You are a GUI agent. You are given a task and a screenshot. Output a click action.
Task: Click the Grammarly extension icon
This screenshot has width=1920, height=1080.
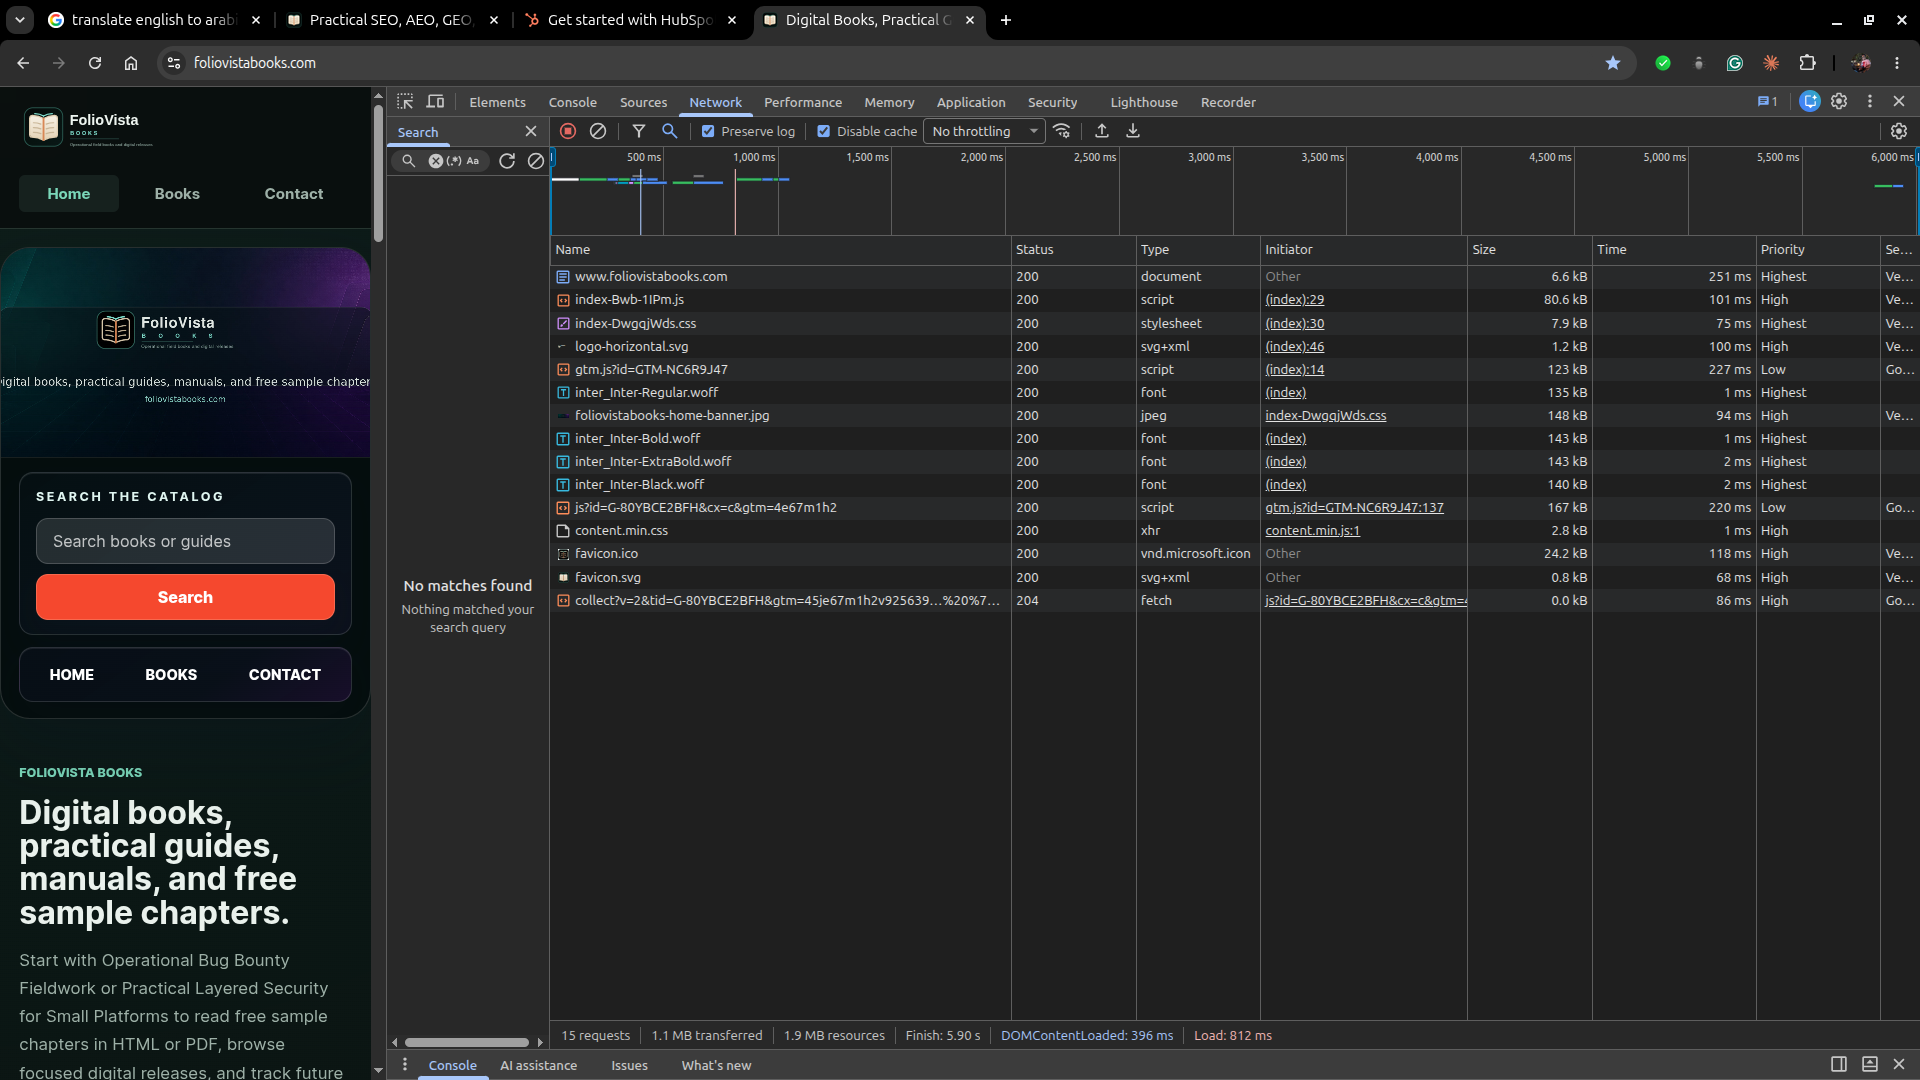(x=1735, y=63)
